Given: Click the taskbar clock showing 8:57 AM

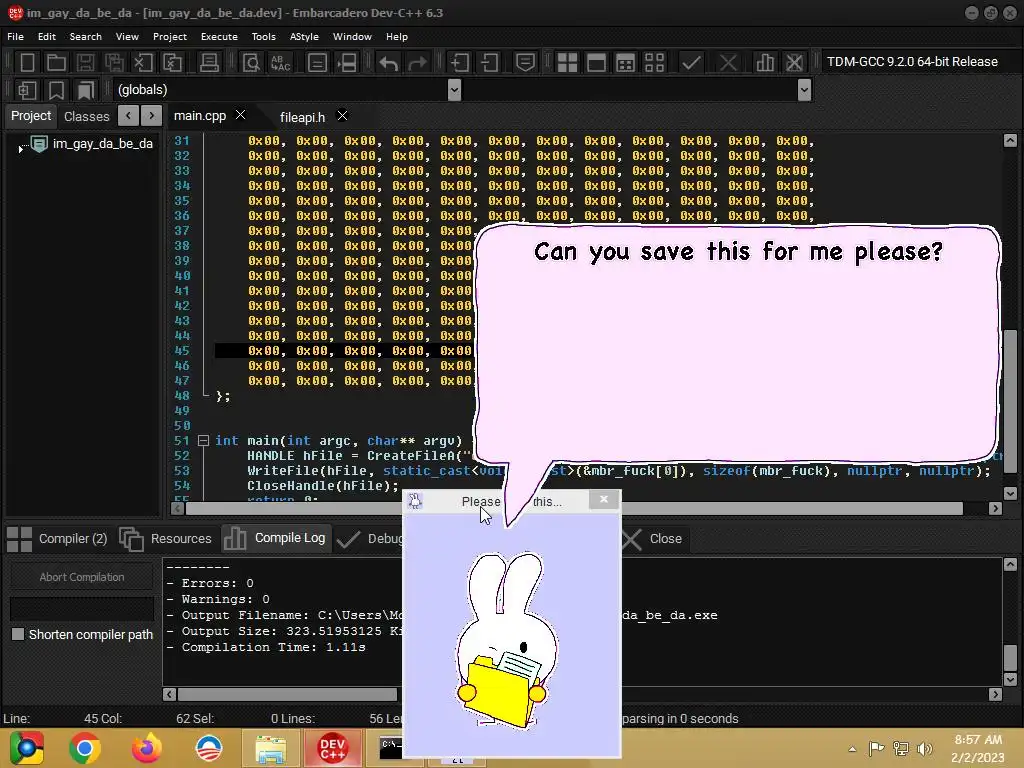Looking at the screenshot, I should point(978,748).
